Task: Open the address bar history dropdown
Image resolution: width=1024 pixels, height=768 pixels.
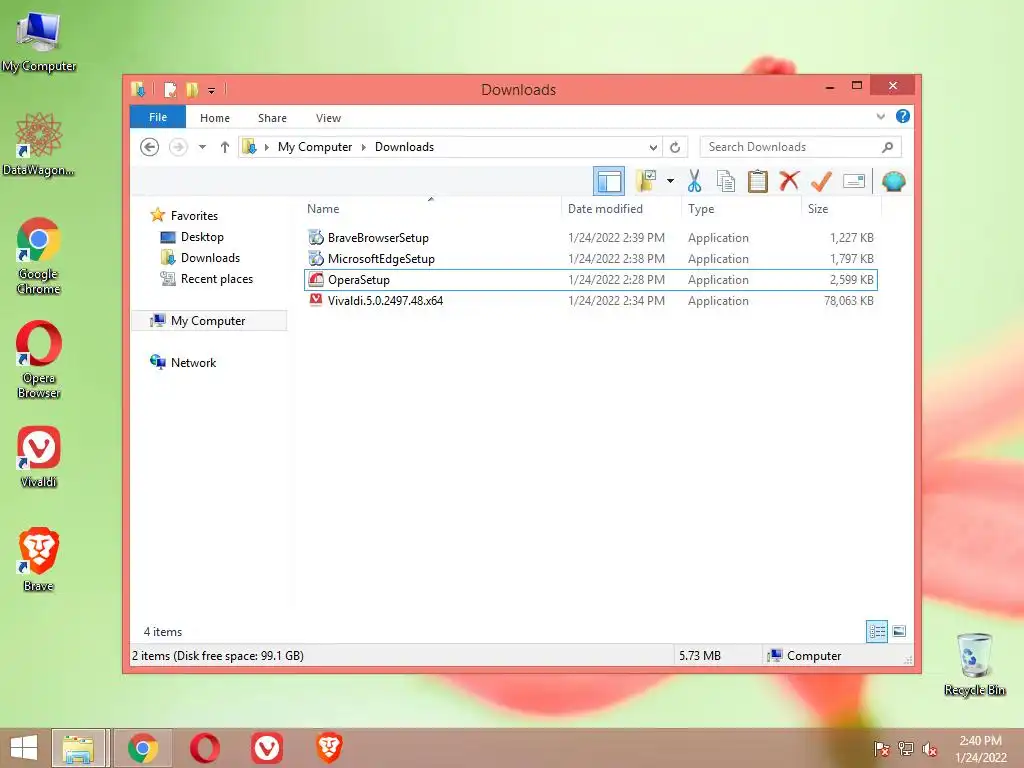Action: coord(653,148)
